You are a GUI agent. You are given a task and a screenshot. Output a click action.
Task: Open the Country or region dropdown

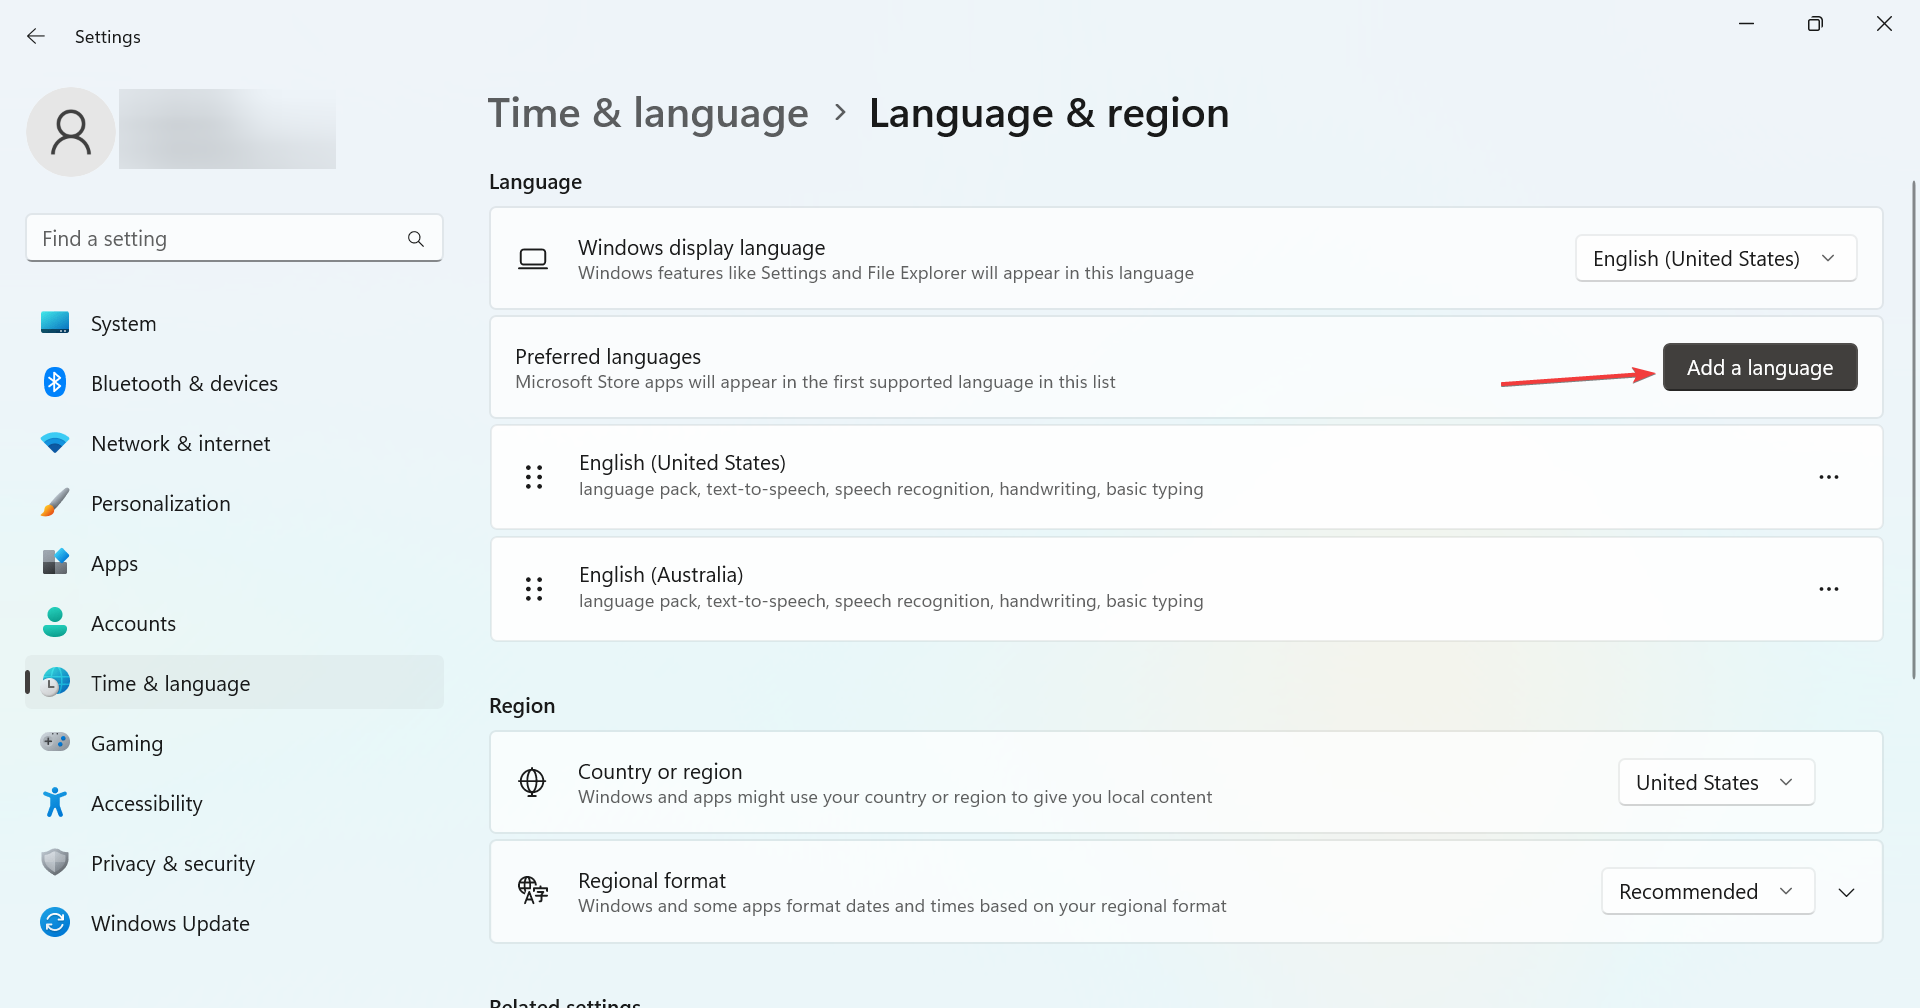(x=1715, y=783)
